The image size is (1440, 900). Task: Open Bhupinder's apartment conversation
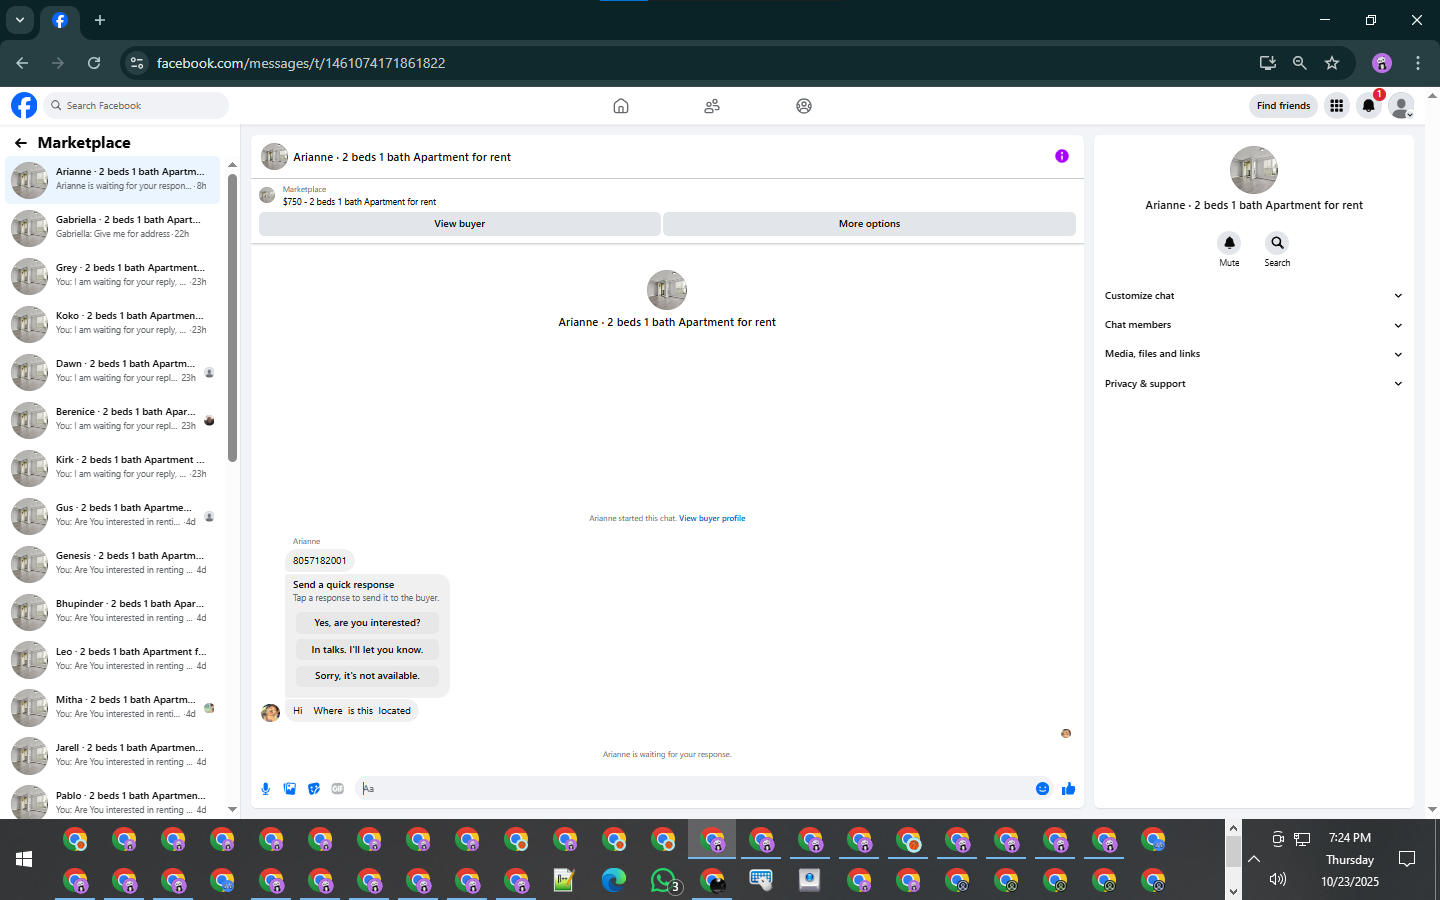click(114, 612)
